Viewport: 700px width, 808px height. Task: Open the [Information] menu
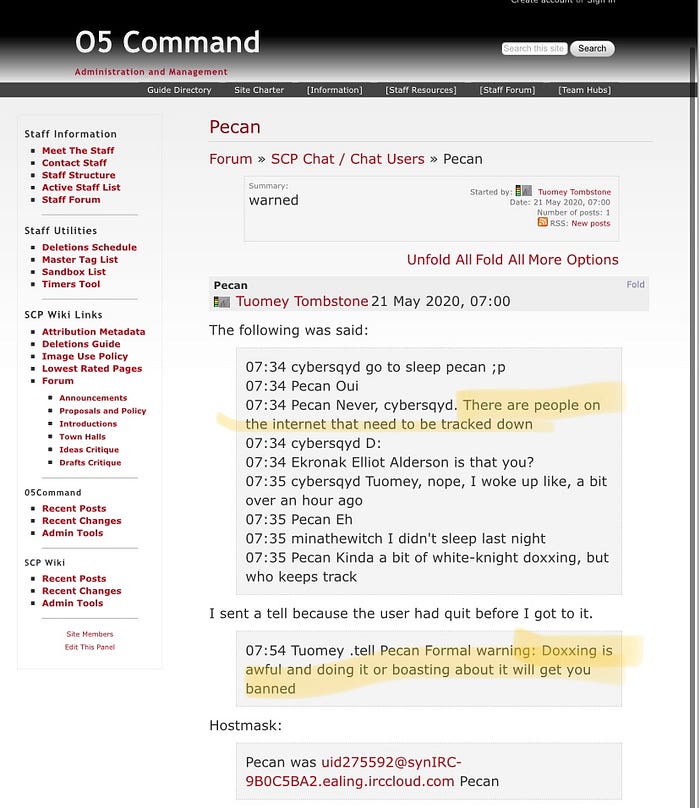click(x=335, y=90)
